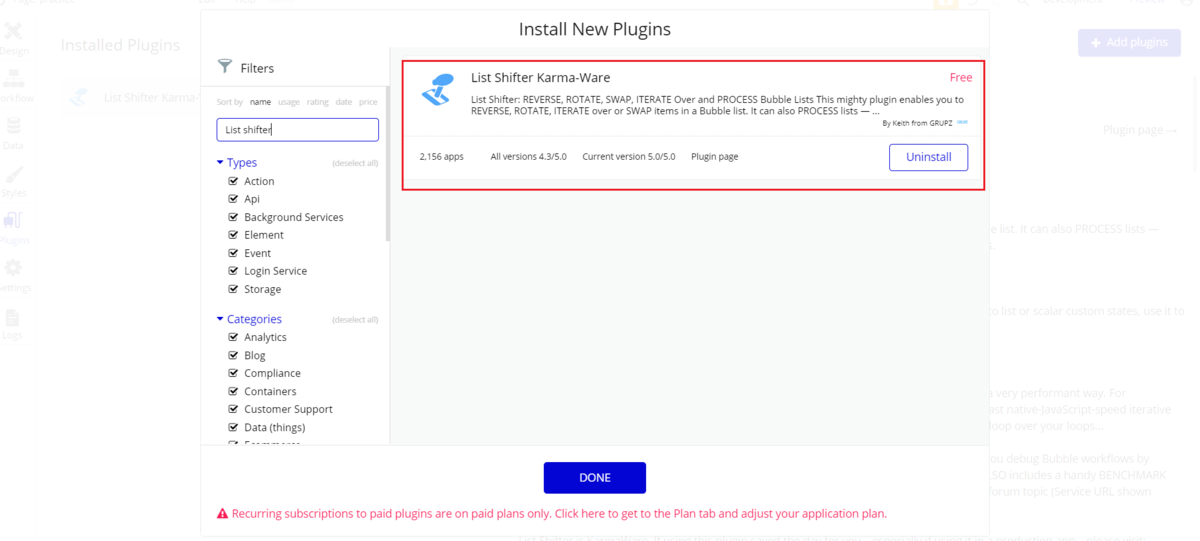Collapse the Types filter section
This screenshot has height=541, width=1200.
pos(237,162)
